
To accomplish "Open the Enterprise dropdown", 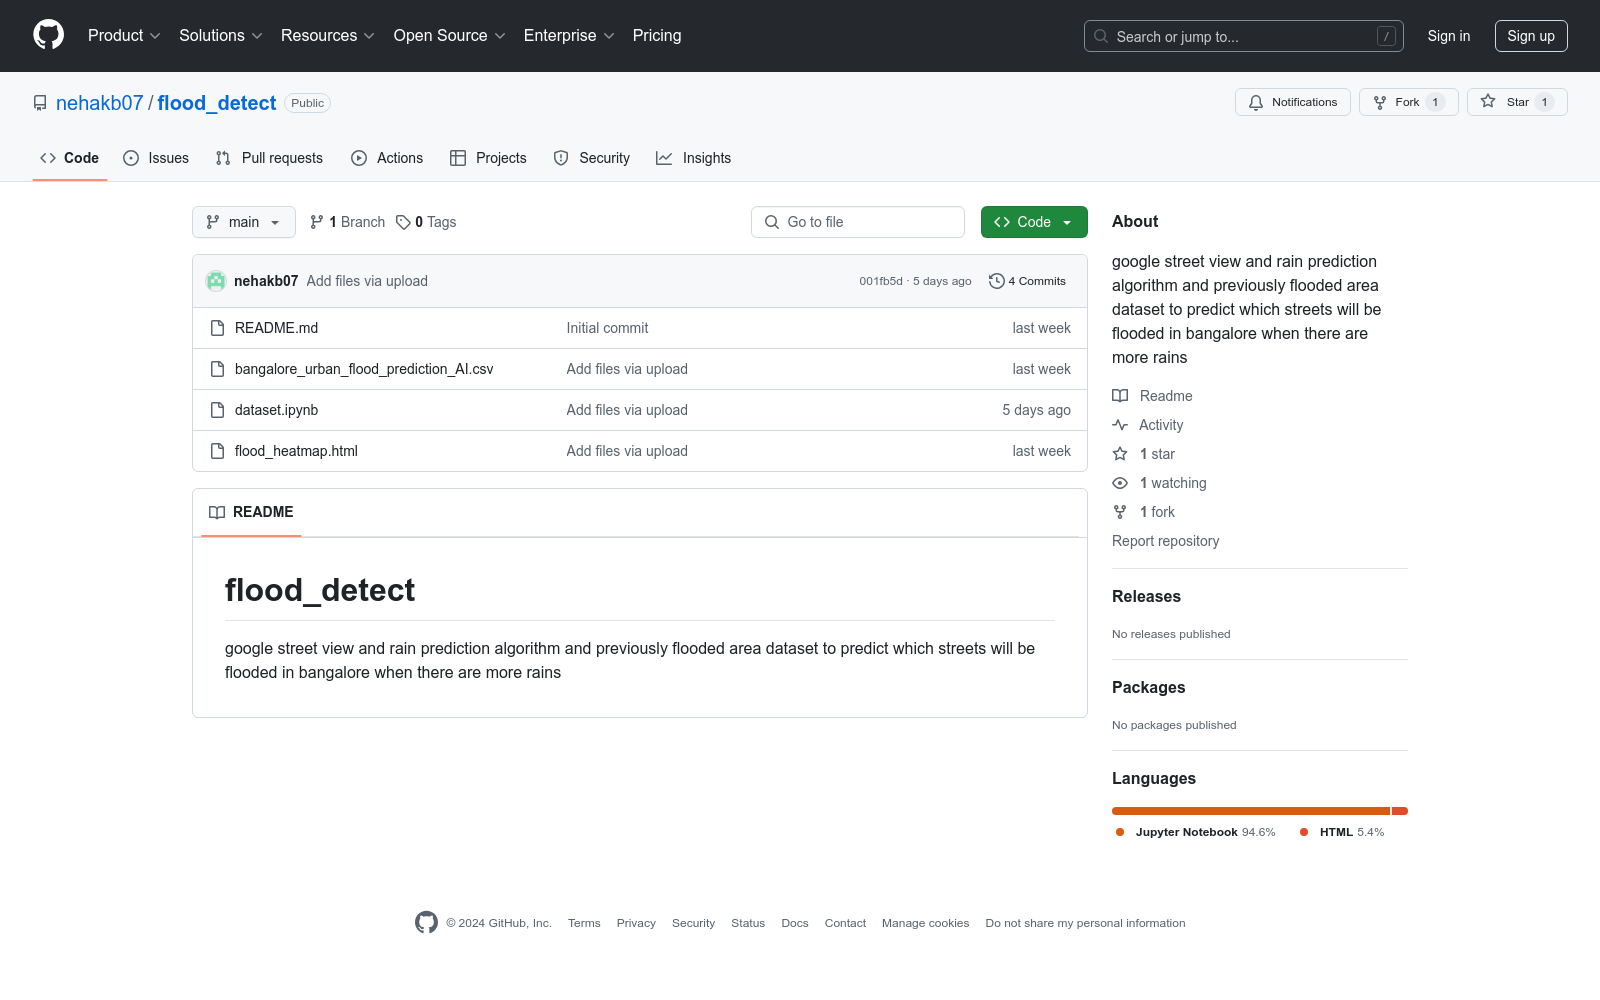I will pyautogui.click(x=569, y=36).
